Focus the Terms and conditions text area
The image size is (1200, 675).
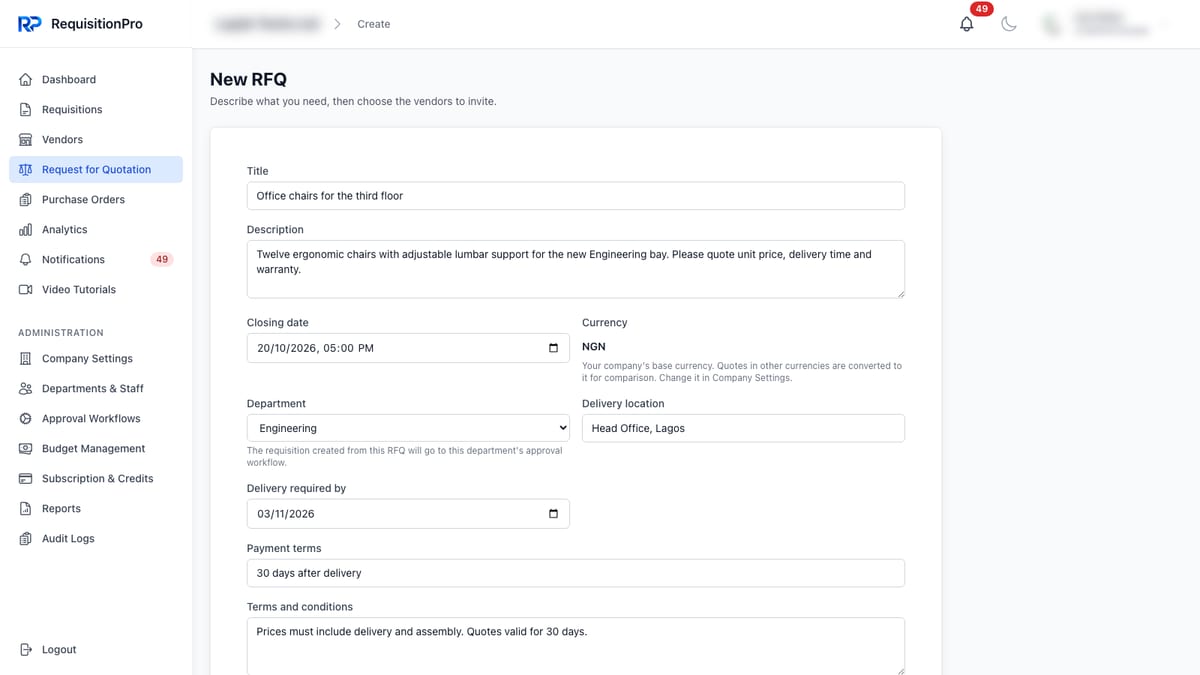tap(576, 646)
